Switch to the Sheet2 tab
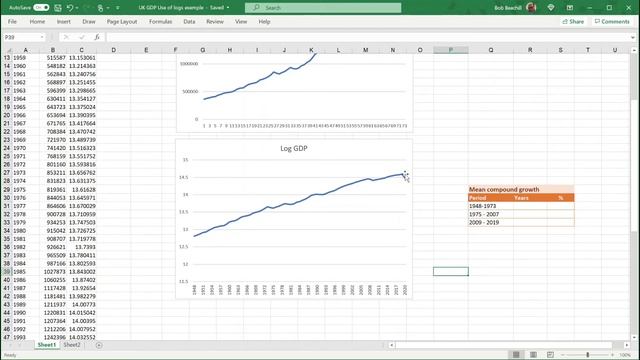 pyautogui.click(x=72, y=345)
